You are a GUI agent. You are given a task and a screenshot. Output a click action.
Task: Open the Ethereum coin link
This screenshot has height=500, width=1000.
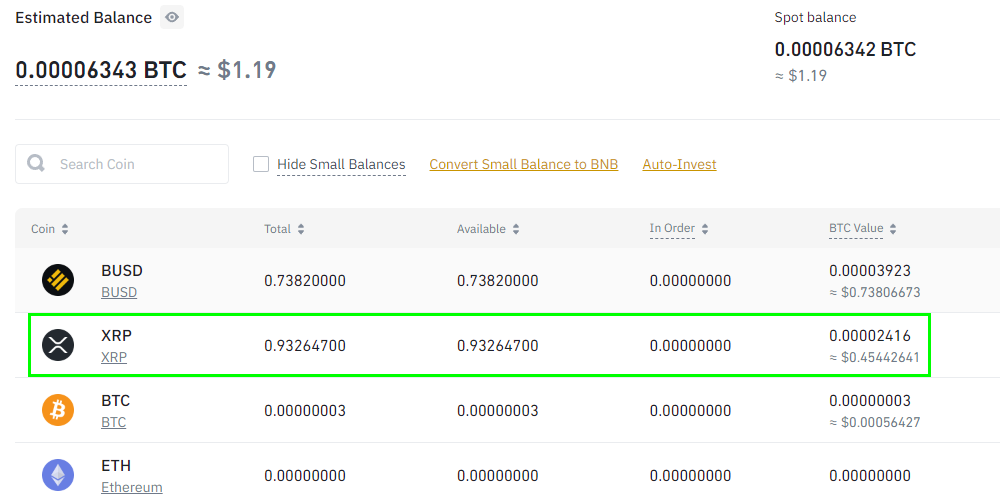(x=132, y=488)
